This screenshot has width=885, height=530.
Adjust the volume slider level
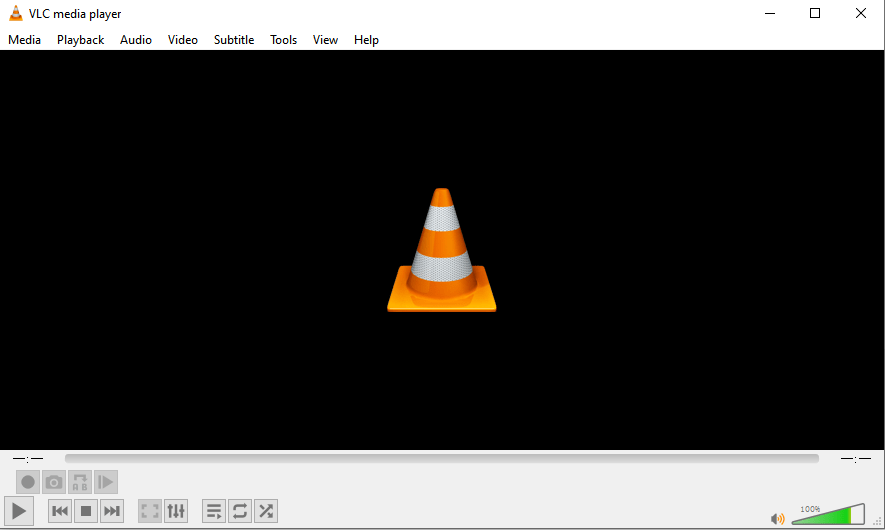[828, 516]
